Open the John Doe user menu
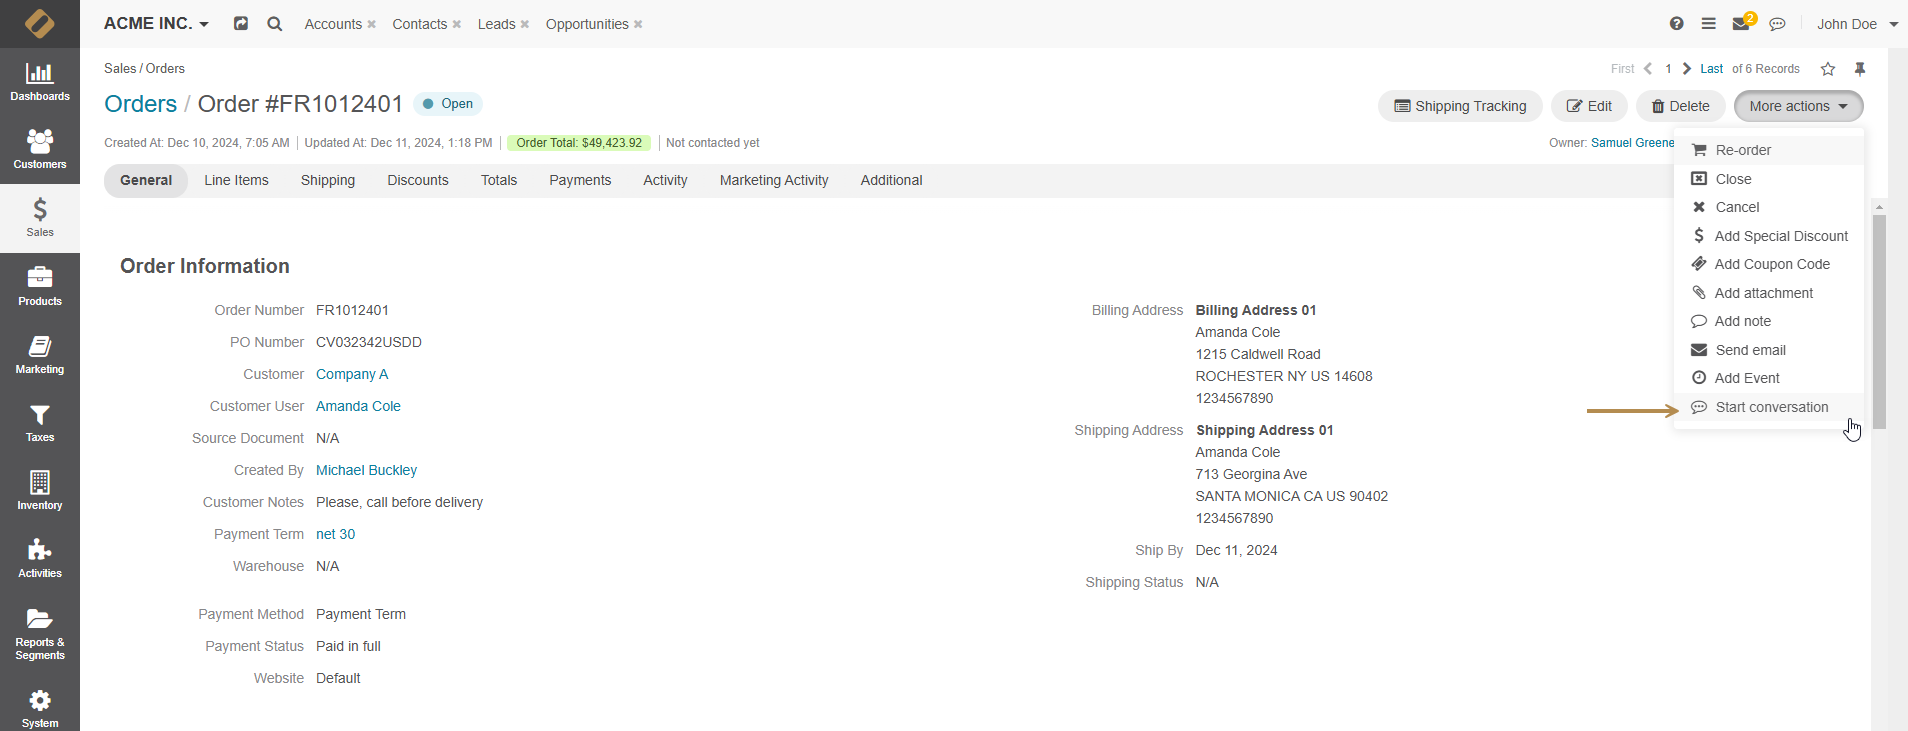This screenshot has height=731, width=1908. [x=1857, y=24]
